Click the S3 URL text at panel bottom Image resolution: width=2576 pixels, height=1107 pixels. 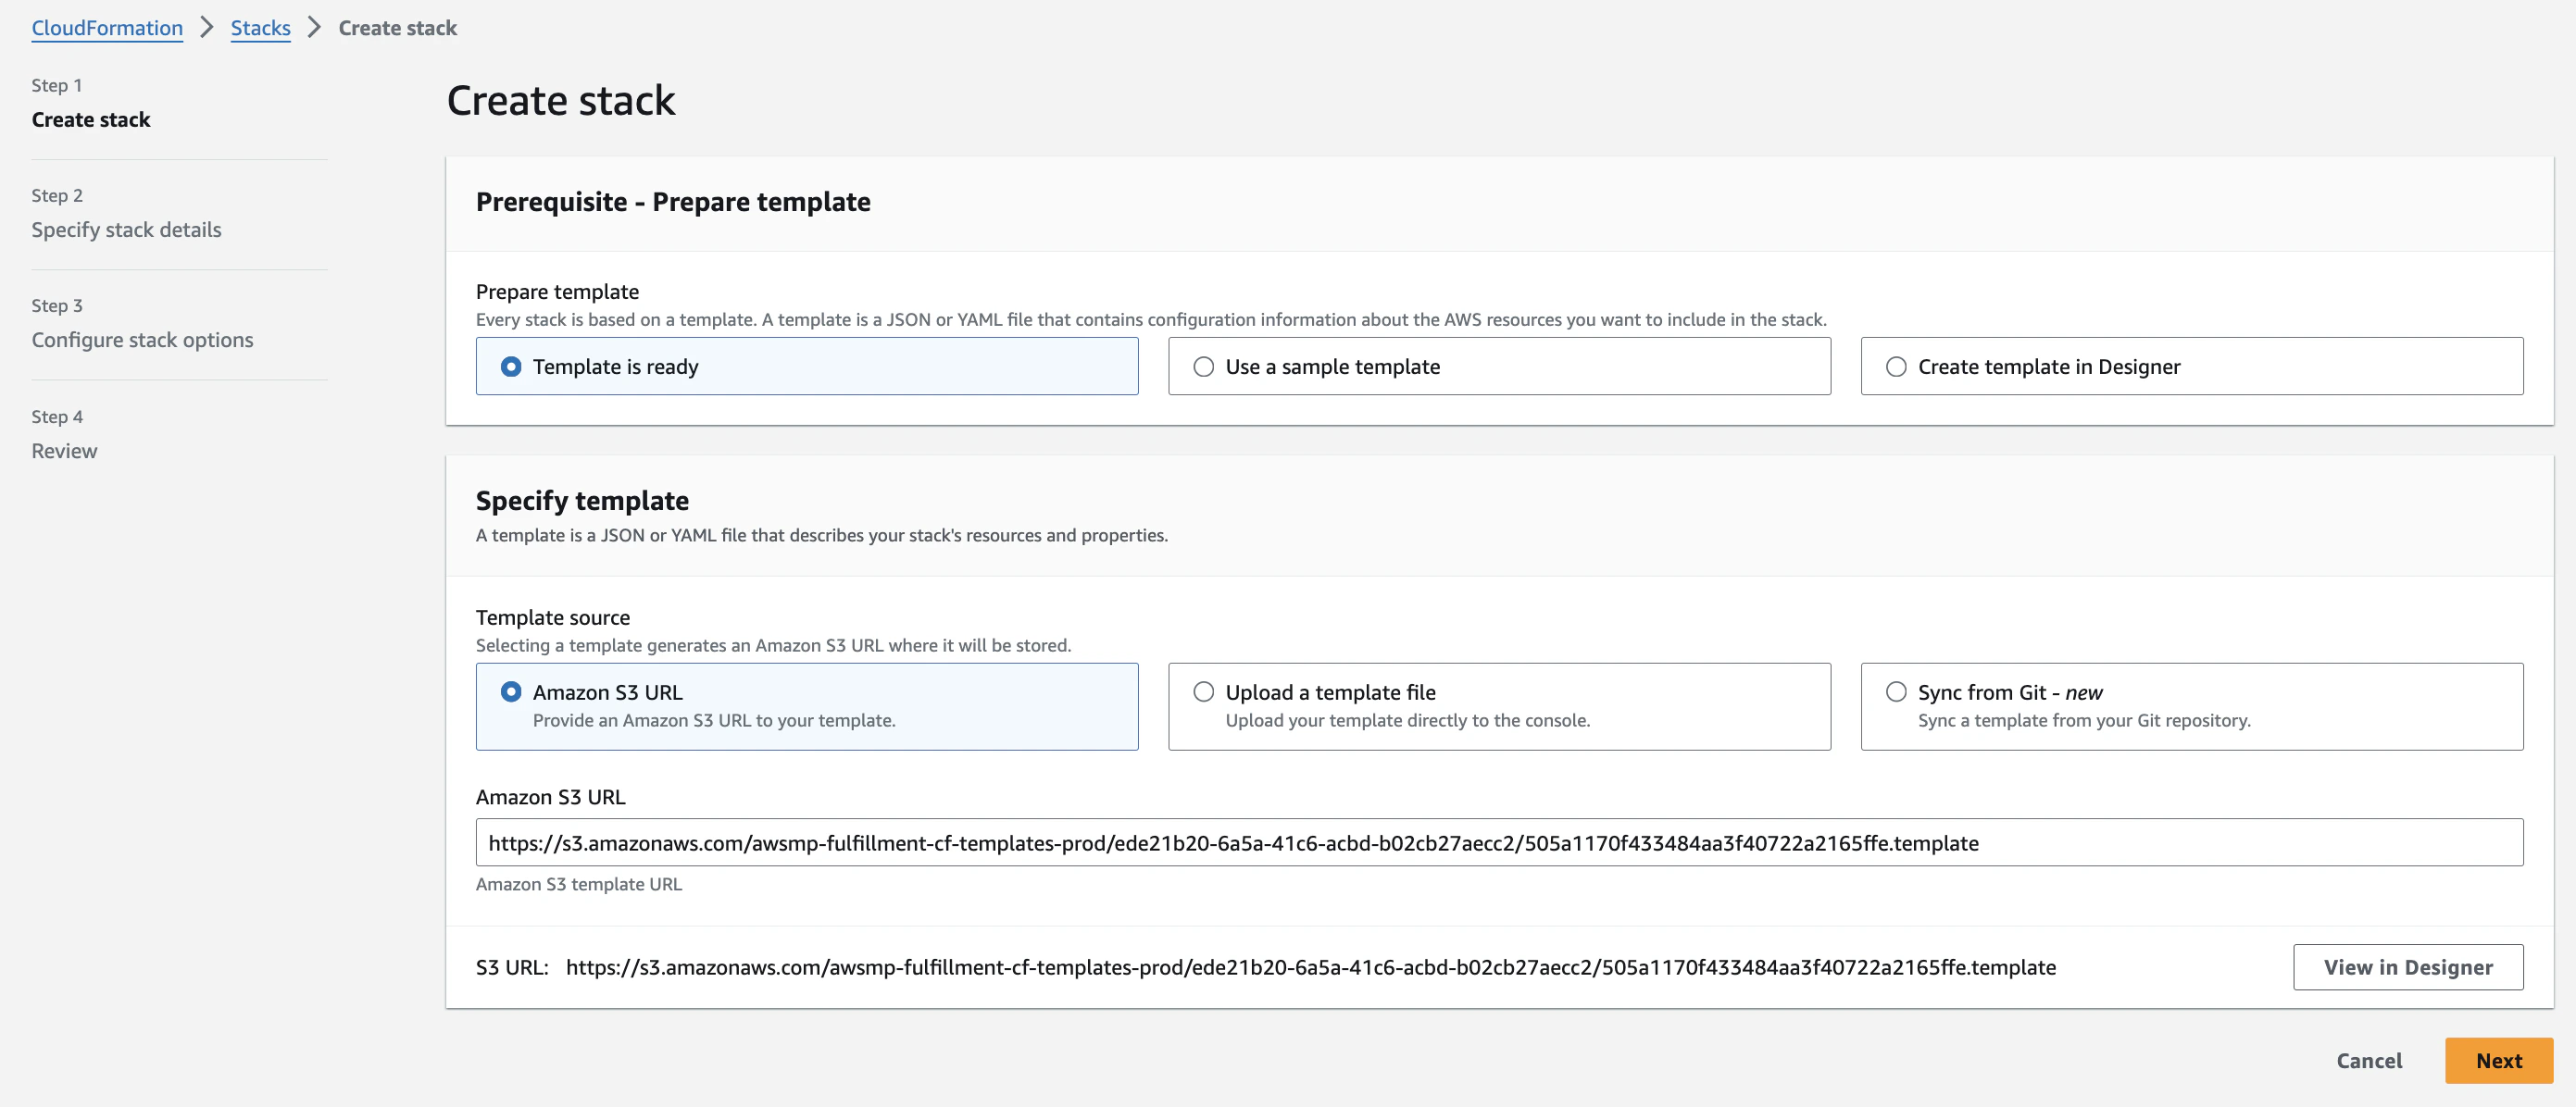[1310, 968]
